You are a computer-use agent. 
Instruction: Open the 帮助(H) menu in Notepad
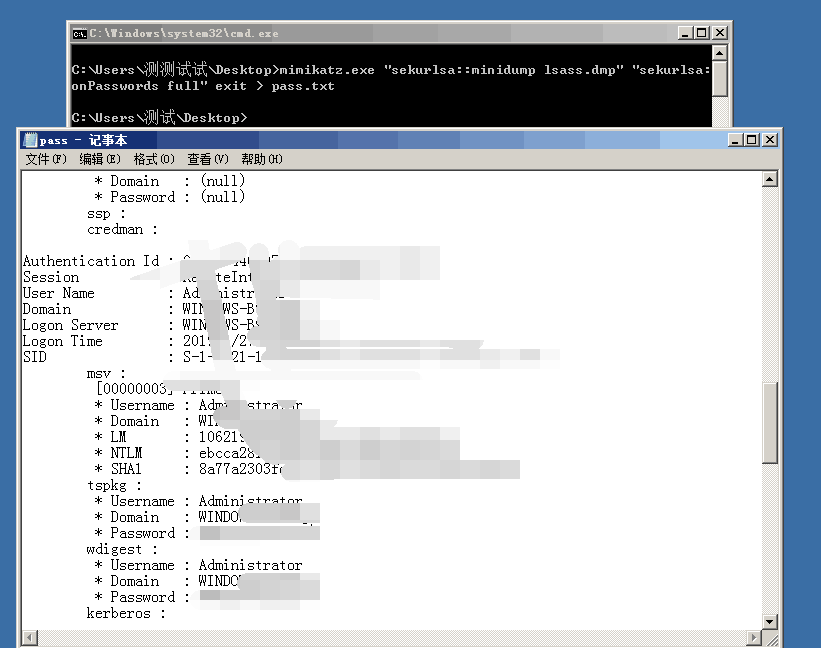coord(262,159)
